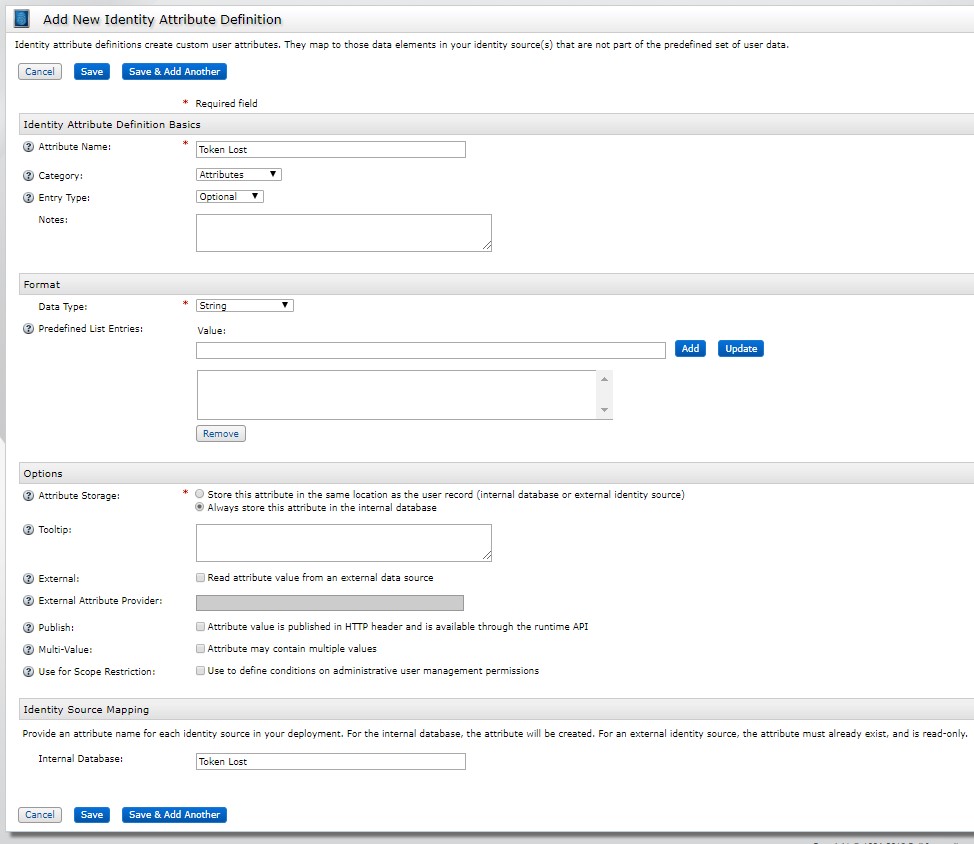
Task: Open help icon for Use for Scope Restriction
Action: pyautogui.click(x=28, y=672)
